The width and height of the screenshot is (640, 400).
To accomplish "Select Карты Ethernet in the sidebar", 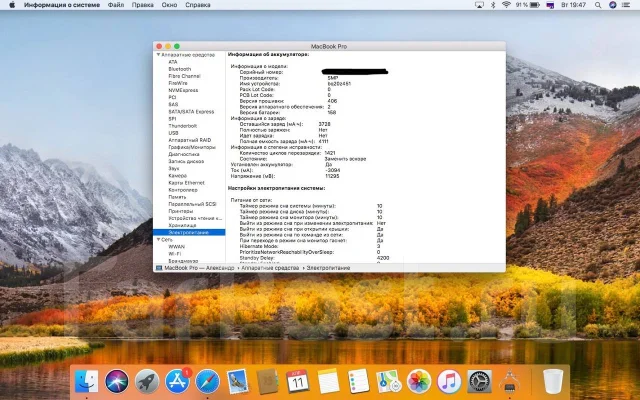I will point(187,182).
